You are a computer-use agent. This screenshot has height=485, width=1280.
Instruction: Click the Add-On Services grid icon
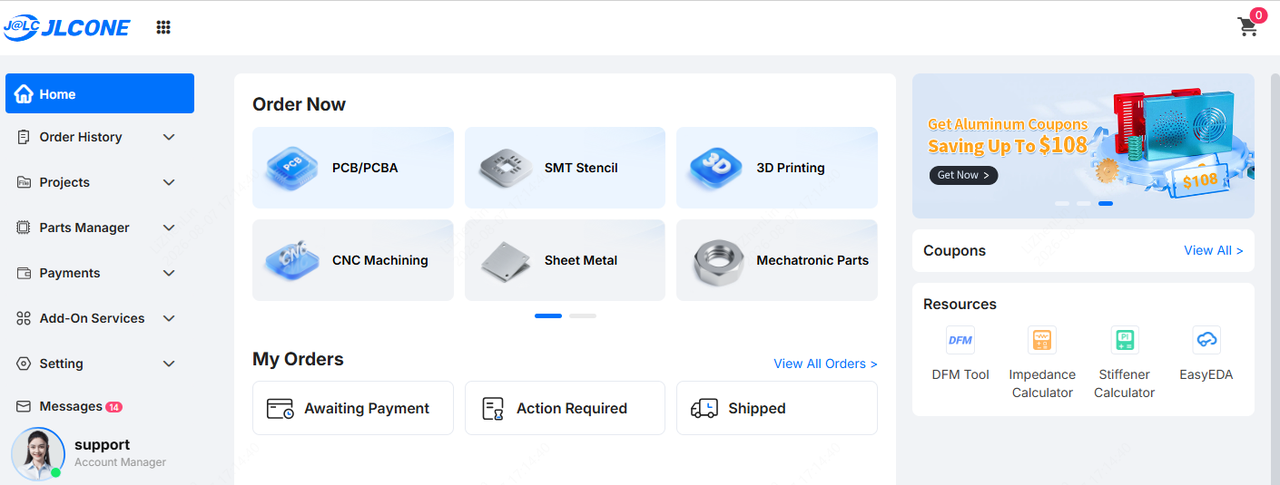(24, 318)
